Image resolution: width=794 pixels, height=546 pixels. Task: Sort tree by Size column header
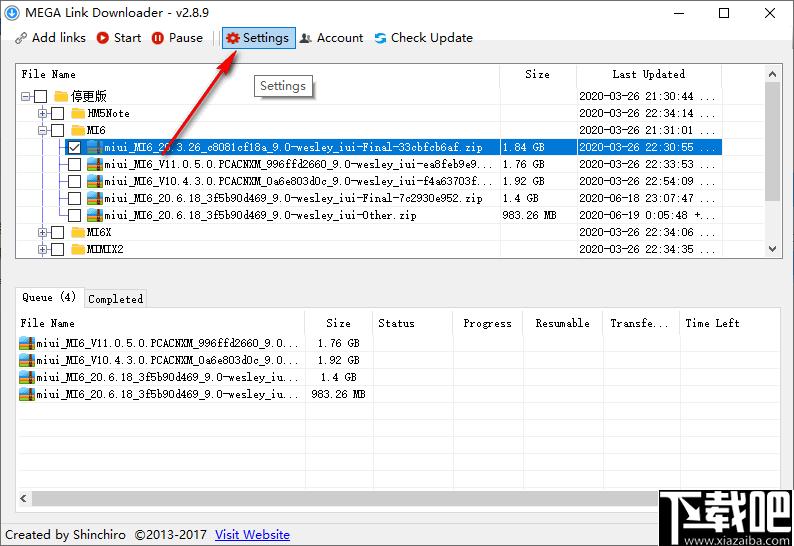(538, 74)
